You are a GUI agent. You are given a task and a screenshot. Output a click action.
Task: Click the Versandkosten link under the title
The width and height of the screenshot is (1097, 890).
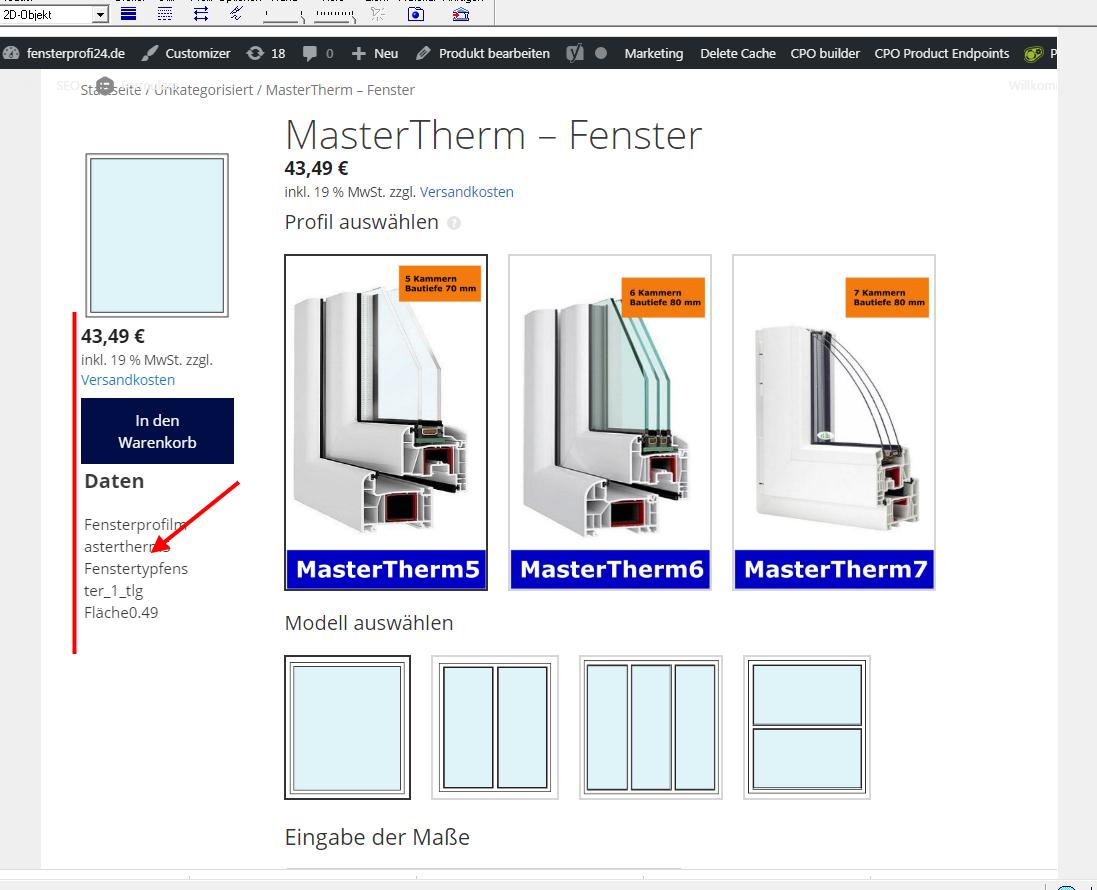pos(467,192)
